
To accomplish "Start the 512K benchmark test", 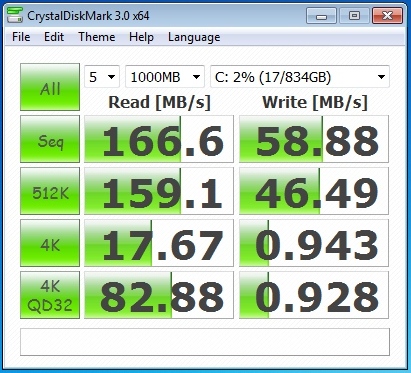I will coord(50,191).
